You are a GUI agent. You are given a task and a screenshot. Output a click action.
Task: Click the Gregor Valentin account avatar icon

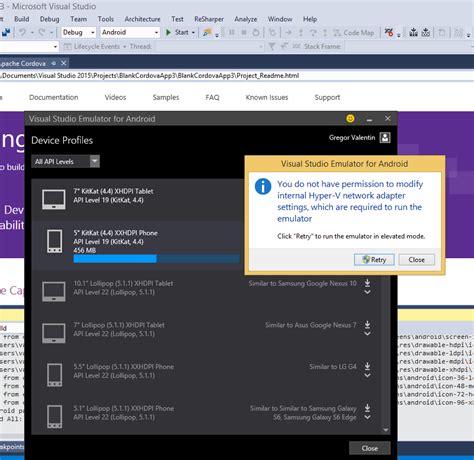point(385,138)
